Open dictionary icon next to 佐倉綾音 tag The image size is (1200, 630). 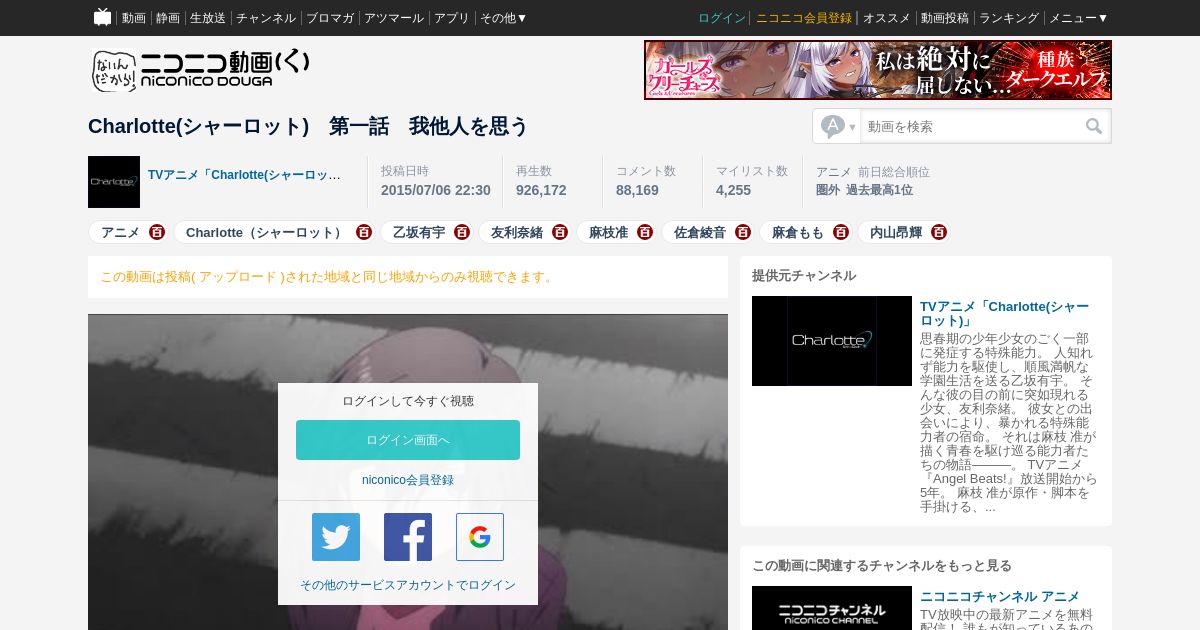click(743, 232)
